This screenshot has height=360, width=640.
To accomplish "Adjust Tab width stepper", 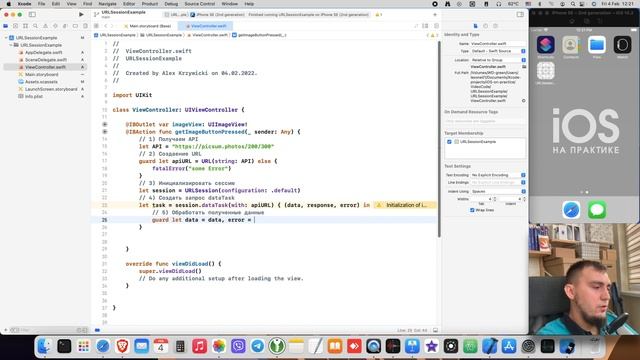I will (x=495, y=199).
